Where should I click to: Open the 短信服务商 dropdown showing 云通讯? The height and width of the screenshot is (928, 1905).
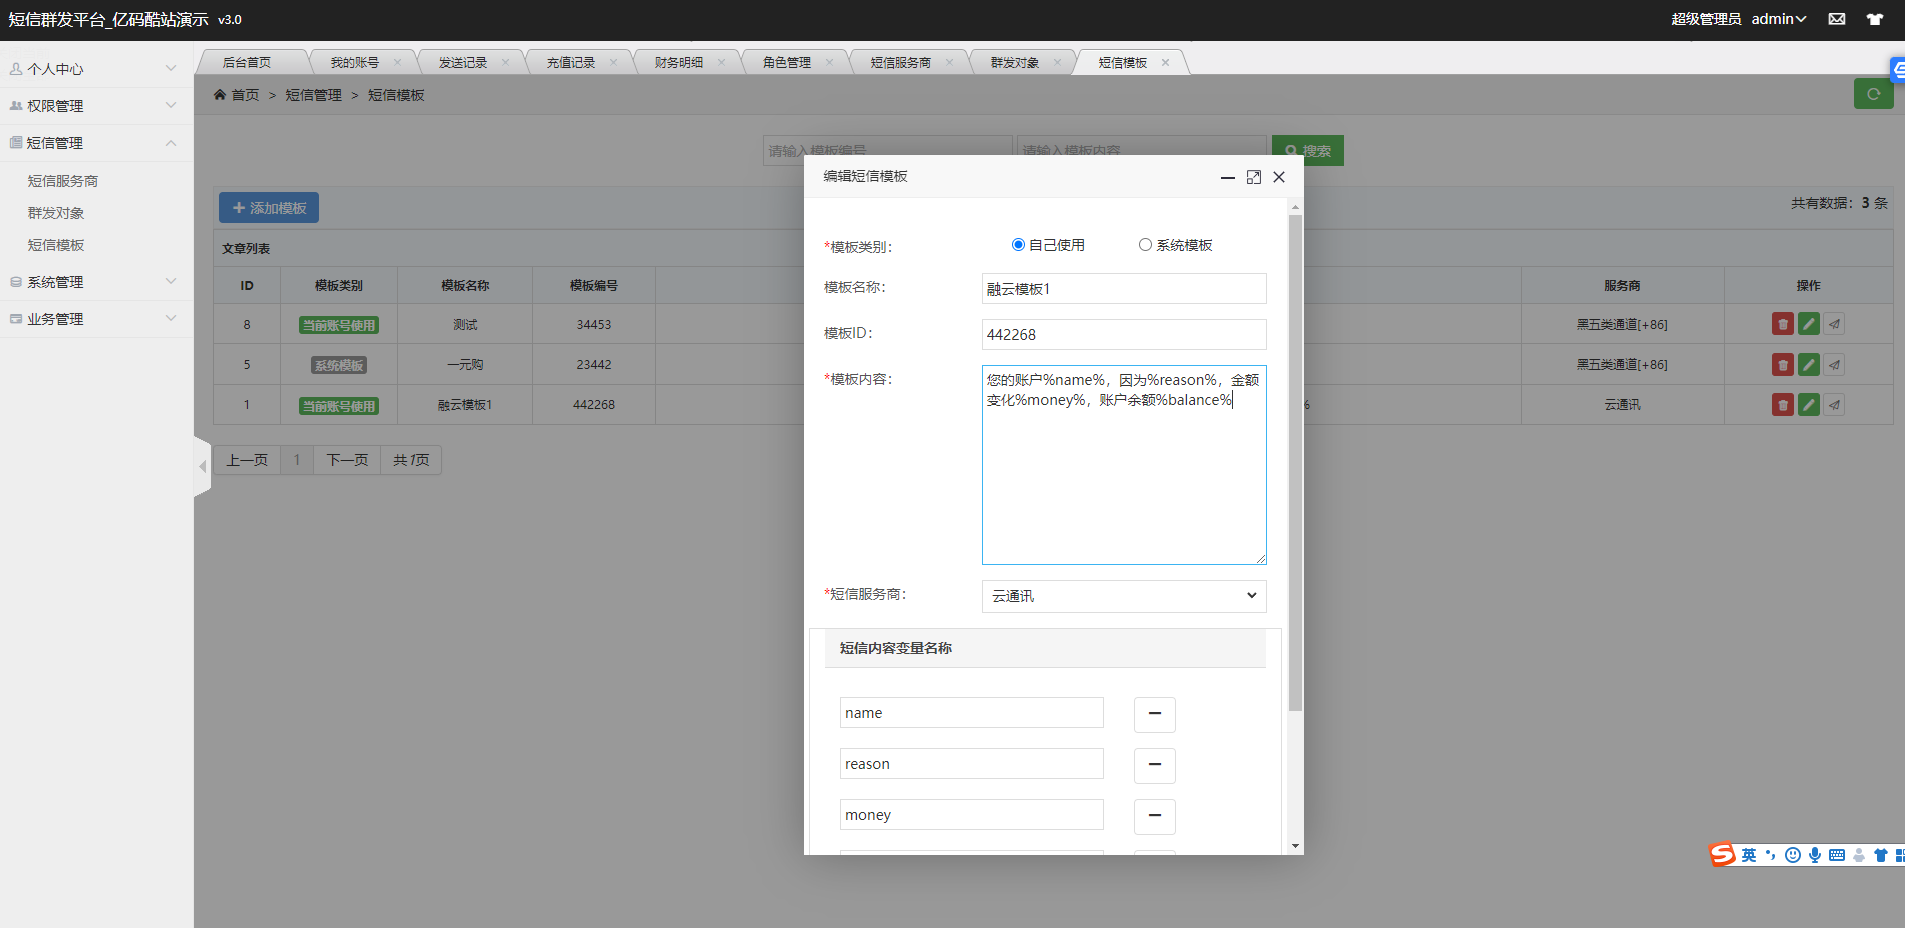(x=1123, y=596)
